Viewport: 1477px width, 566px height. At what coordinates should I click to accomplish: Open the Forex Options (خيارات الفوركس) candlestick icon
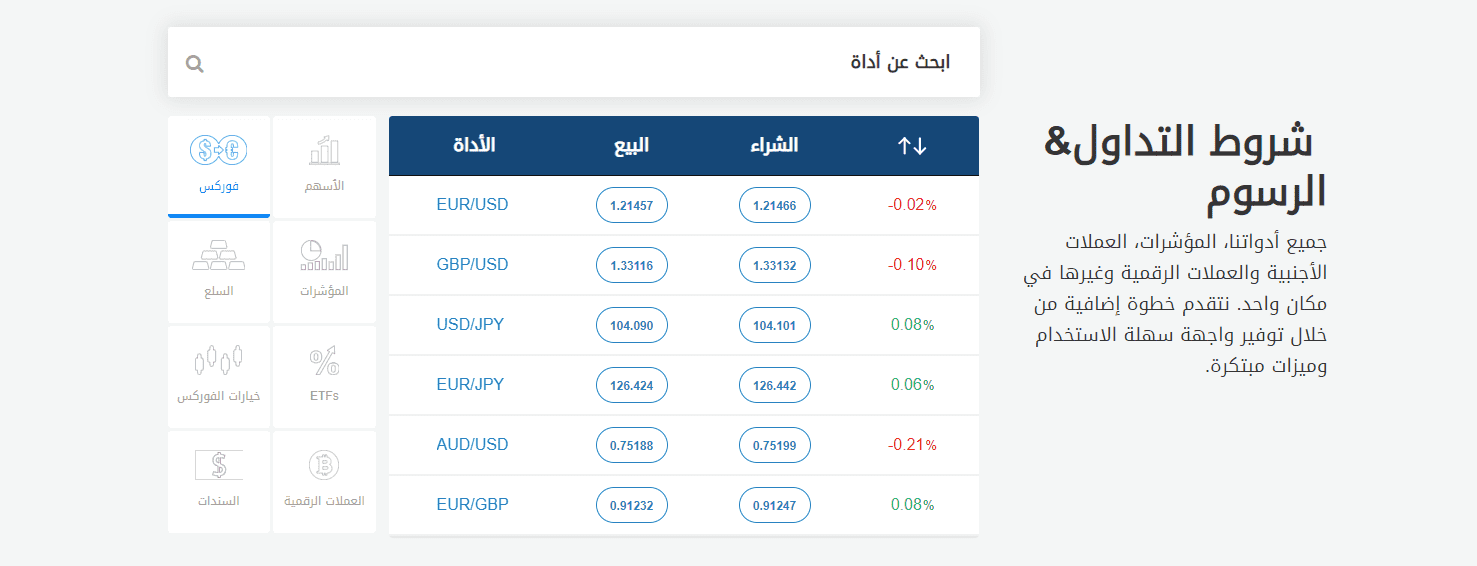click(x=219, y=360)
